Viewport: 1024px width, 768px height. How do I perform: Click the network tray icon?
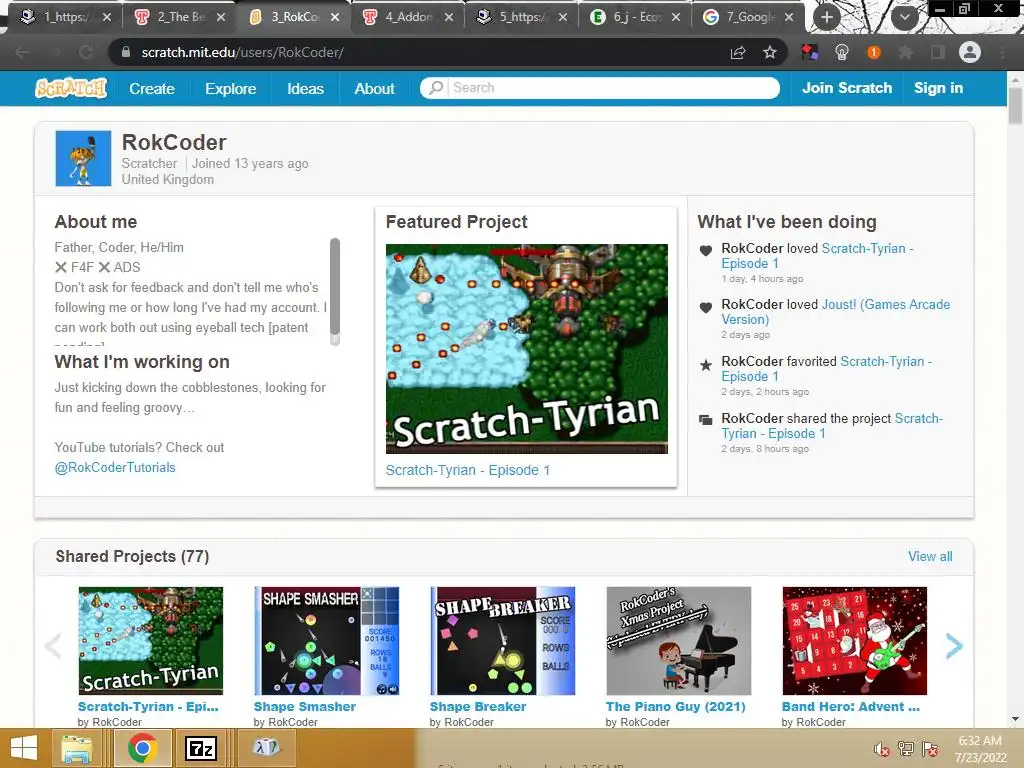(x=906, y=749)
